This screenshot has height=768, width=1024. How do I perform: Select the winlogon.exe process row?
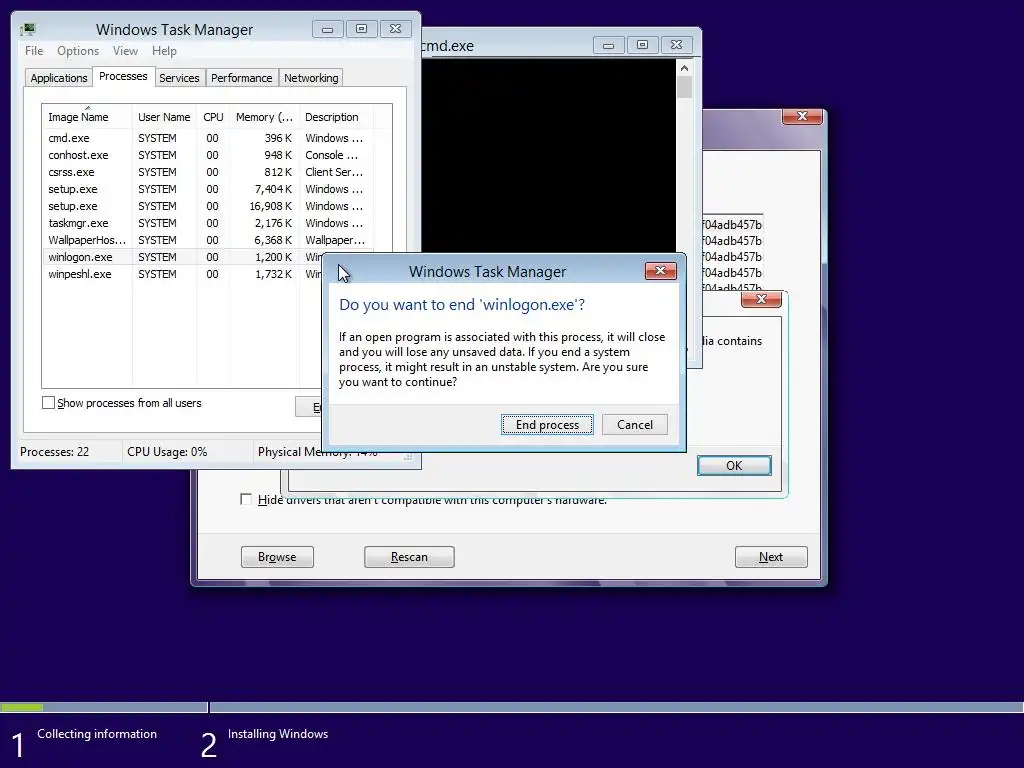point(183,257)
